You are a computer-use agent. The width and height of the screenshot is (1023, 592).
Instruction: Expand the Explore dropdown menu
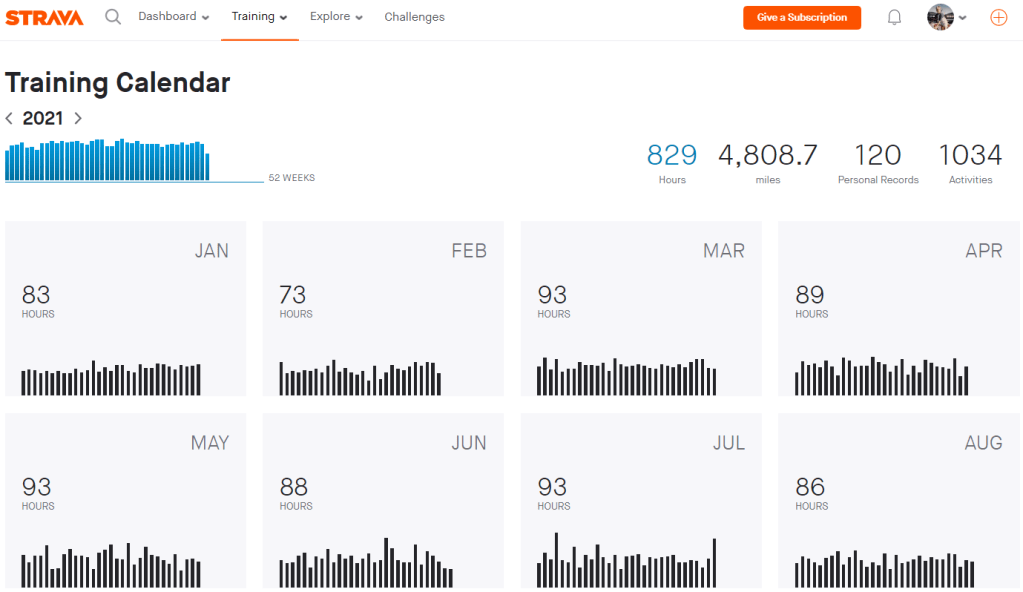(336, 17)
